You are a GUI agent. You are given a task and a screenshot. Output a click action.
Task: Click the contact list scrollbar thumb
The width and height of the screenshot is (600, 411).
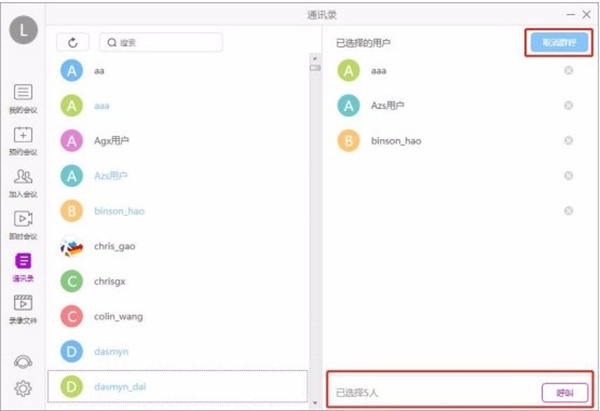[315, 68]
